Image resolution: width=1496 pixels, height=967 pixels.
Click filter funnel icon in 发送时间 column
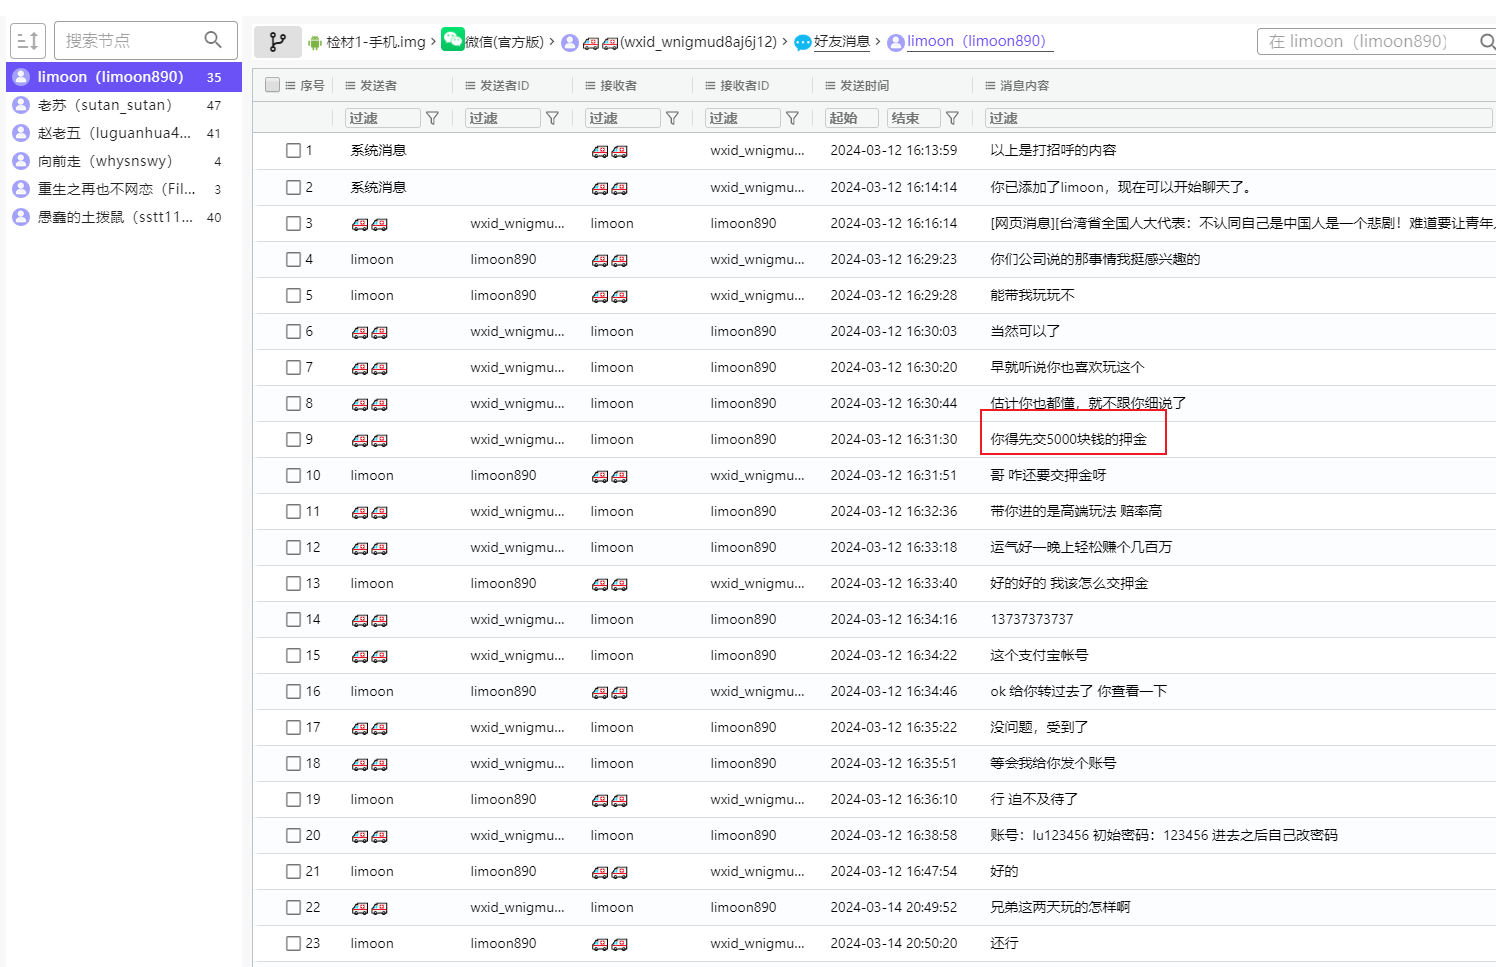coord(952,118)
